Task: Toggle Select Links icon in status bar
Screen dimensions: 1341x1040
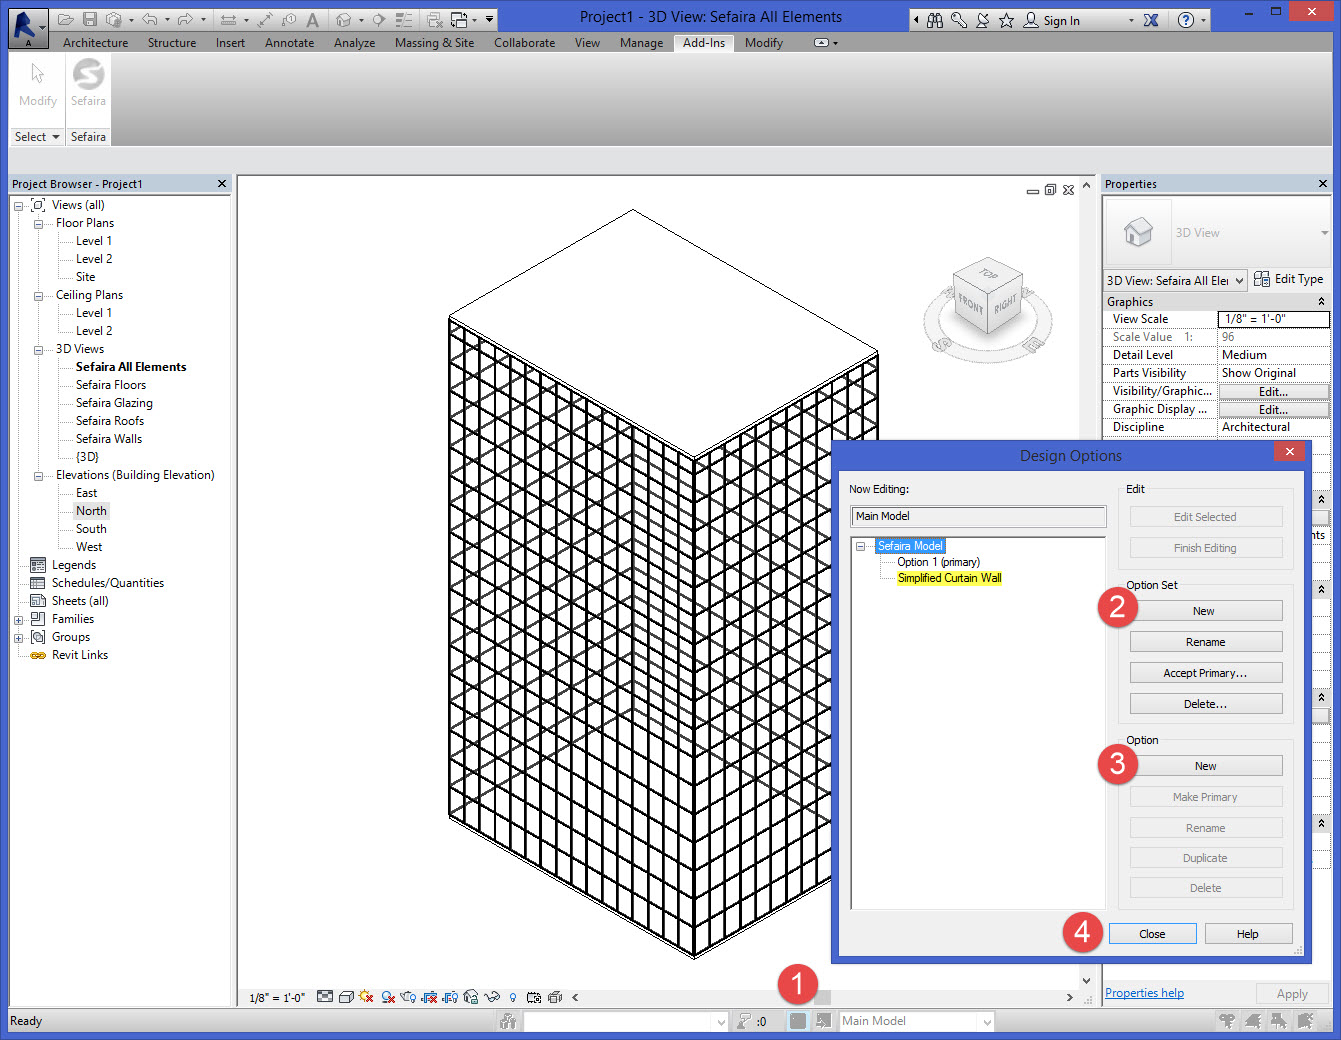Action: tap(1227, 1021)
